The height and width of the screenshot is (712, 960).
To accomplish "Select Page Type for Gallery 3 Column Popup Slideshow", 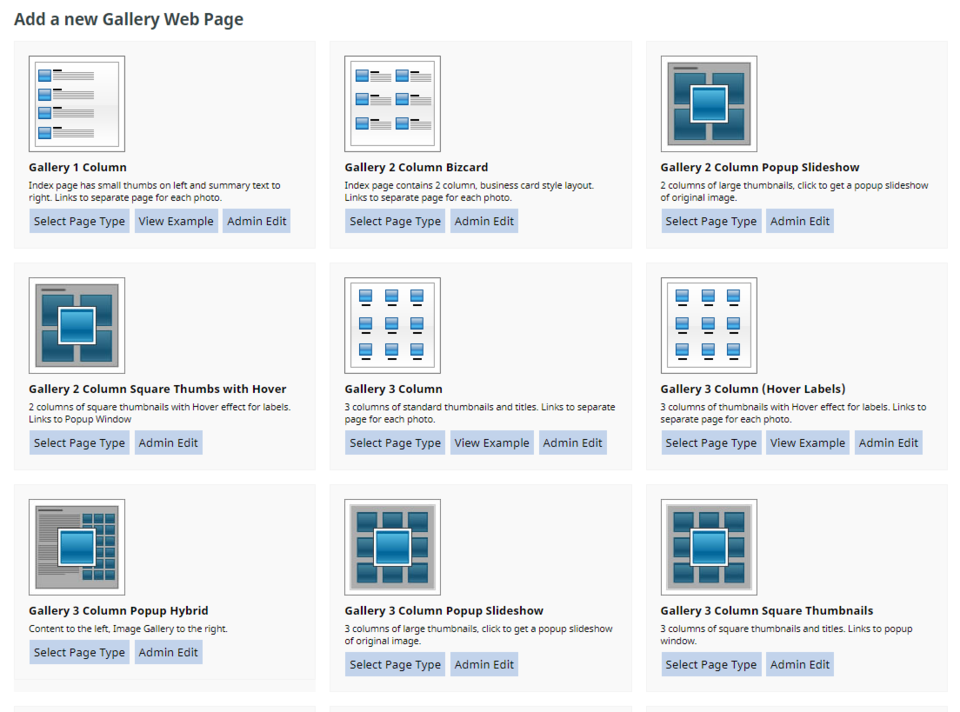I will click(395, 665).
